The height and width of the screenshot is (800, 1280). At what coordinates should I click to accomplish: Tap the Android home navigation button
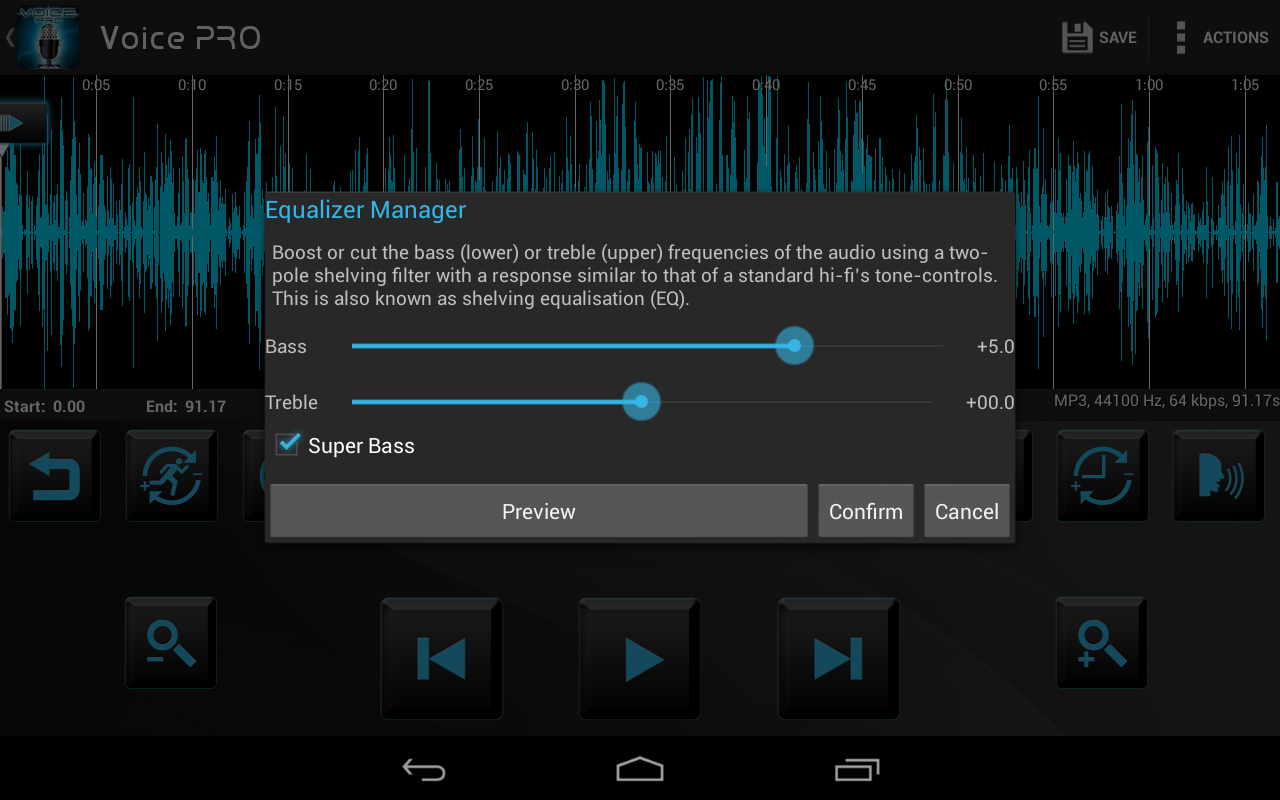coord(640,769)
